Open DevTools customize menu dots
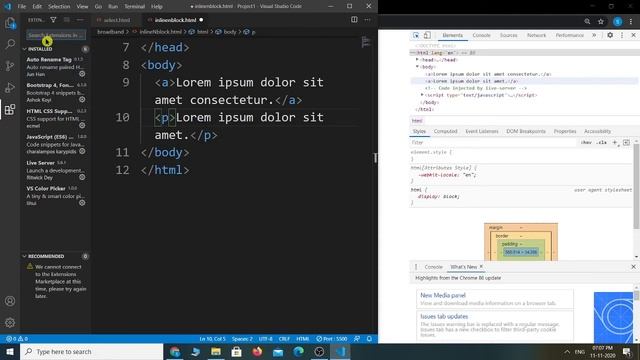This screenshot has height=360, width=640. tap(622, 36)
